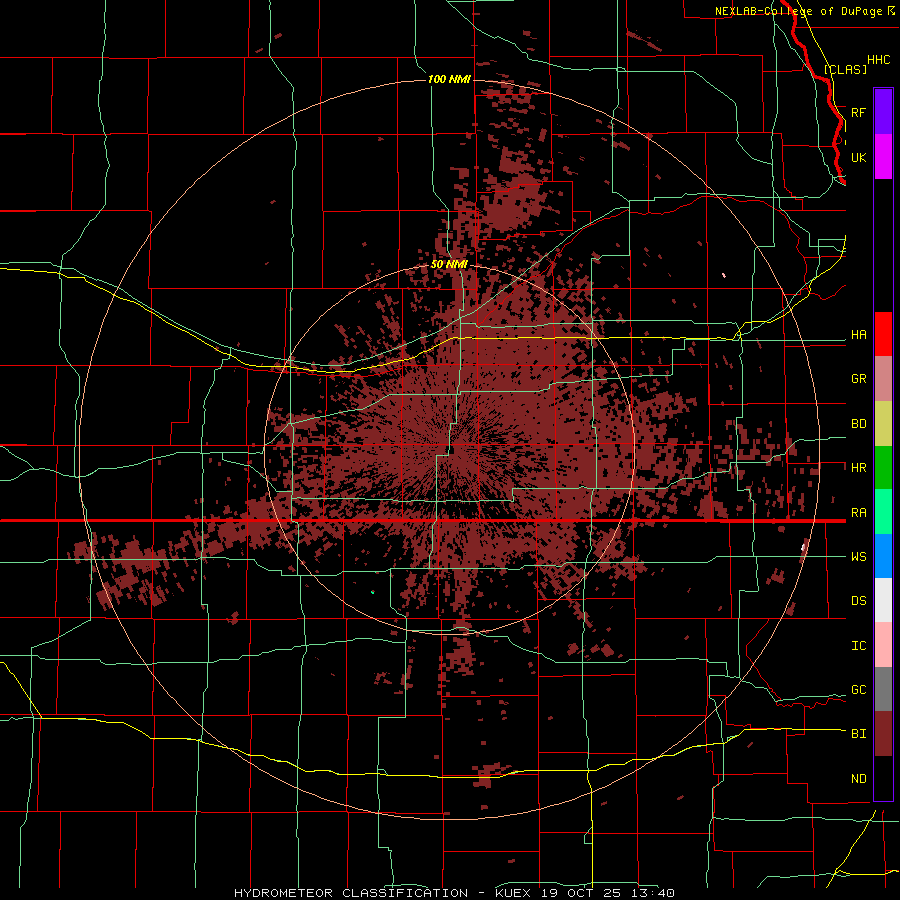
Task: Click the WS legend label
Action: 858,557
